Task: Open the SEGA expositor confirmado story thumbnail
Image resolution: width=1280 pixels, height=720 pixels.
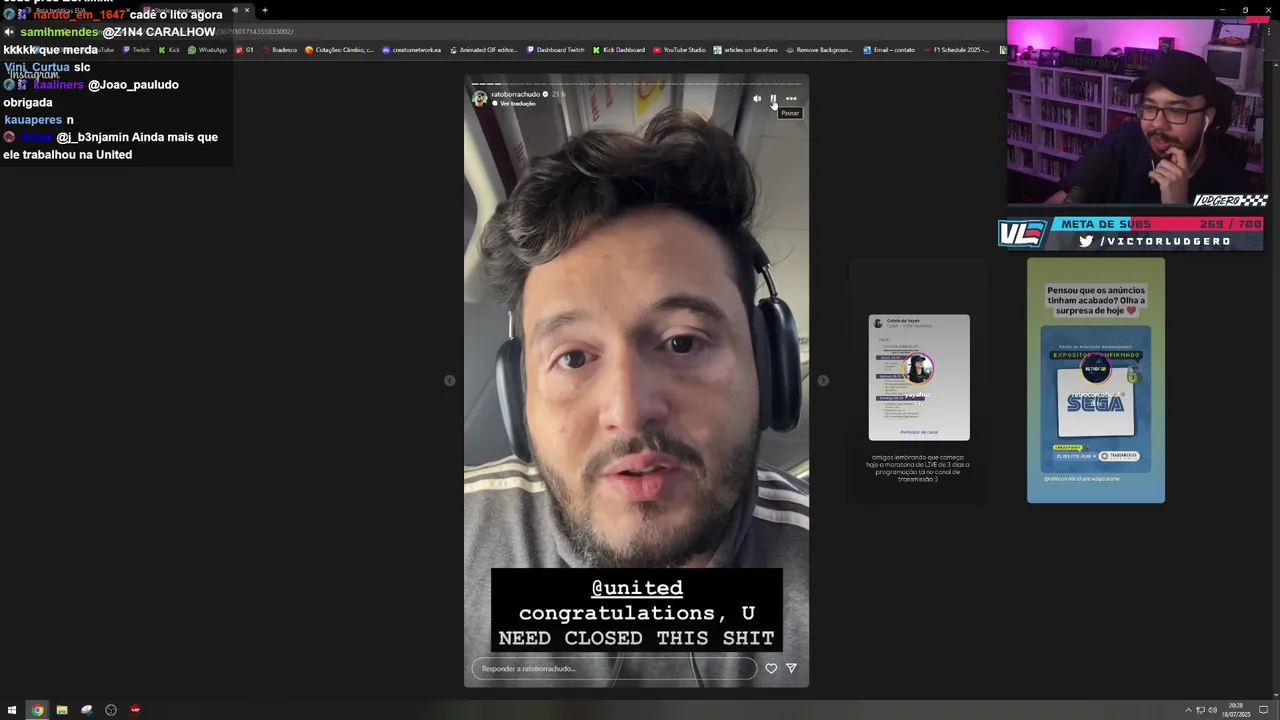Action: click(1096, 380)
